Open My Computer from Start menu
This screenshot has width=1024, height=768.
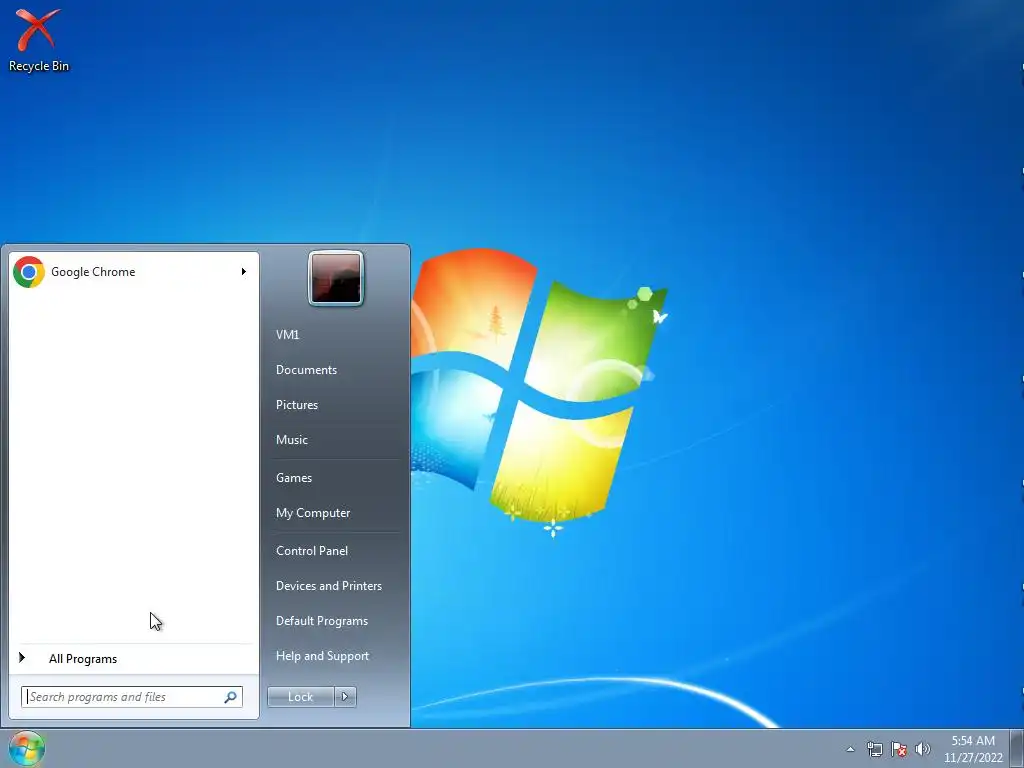(313, 513)
